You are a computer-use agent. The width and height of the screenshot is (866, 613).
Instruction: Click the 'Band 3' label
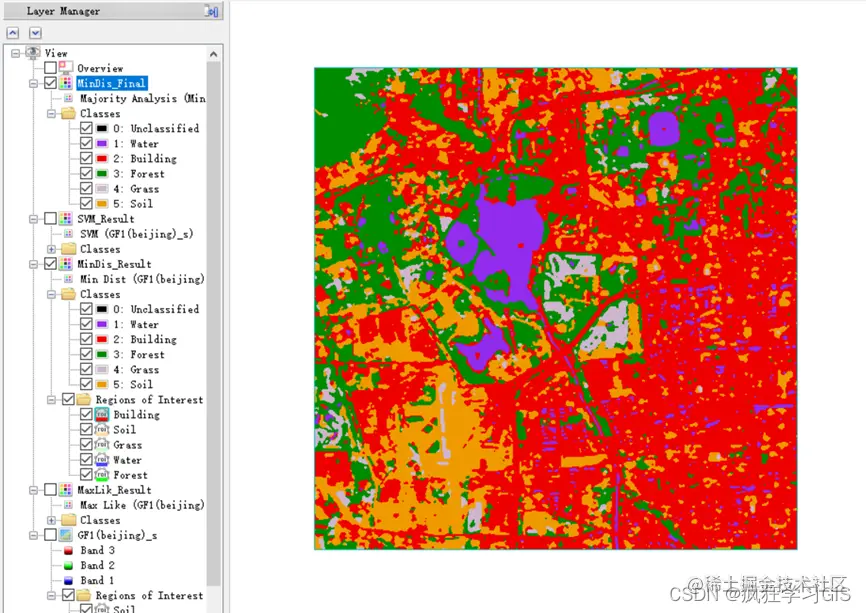(x=97, y=551)
